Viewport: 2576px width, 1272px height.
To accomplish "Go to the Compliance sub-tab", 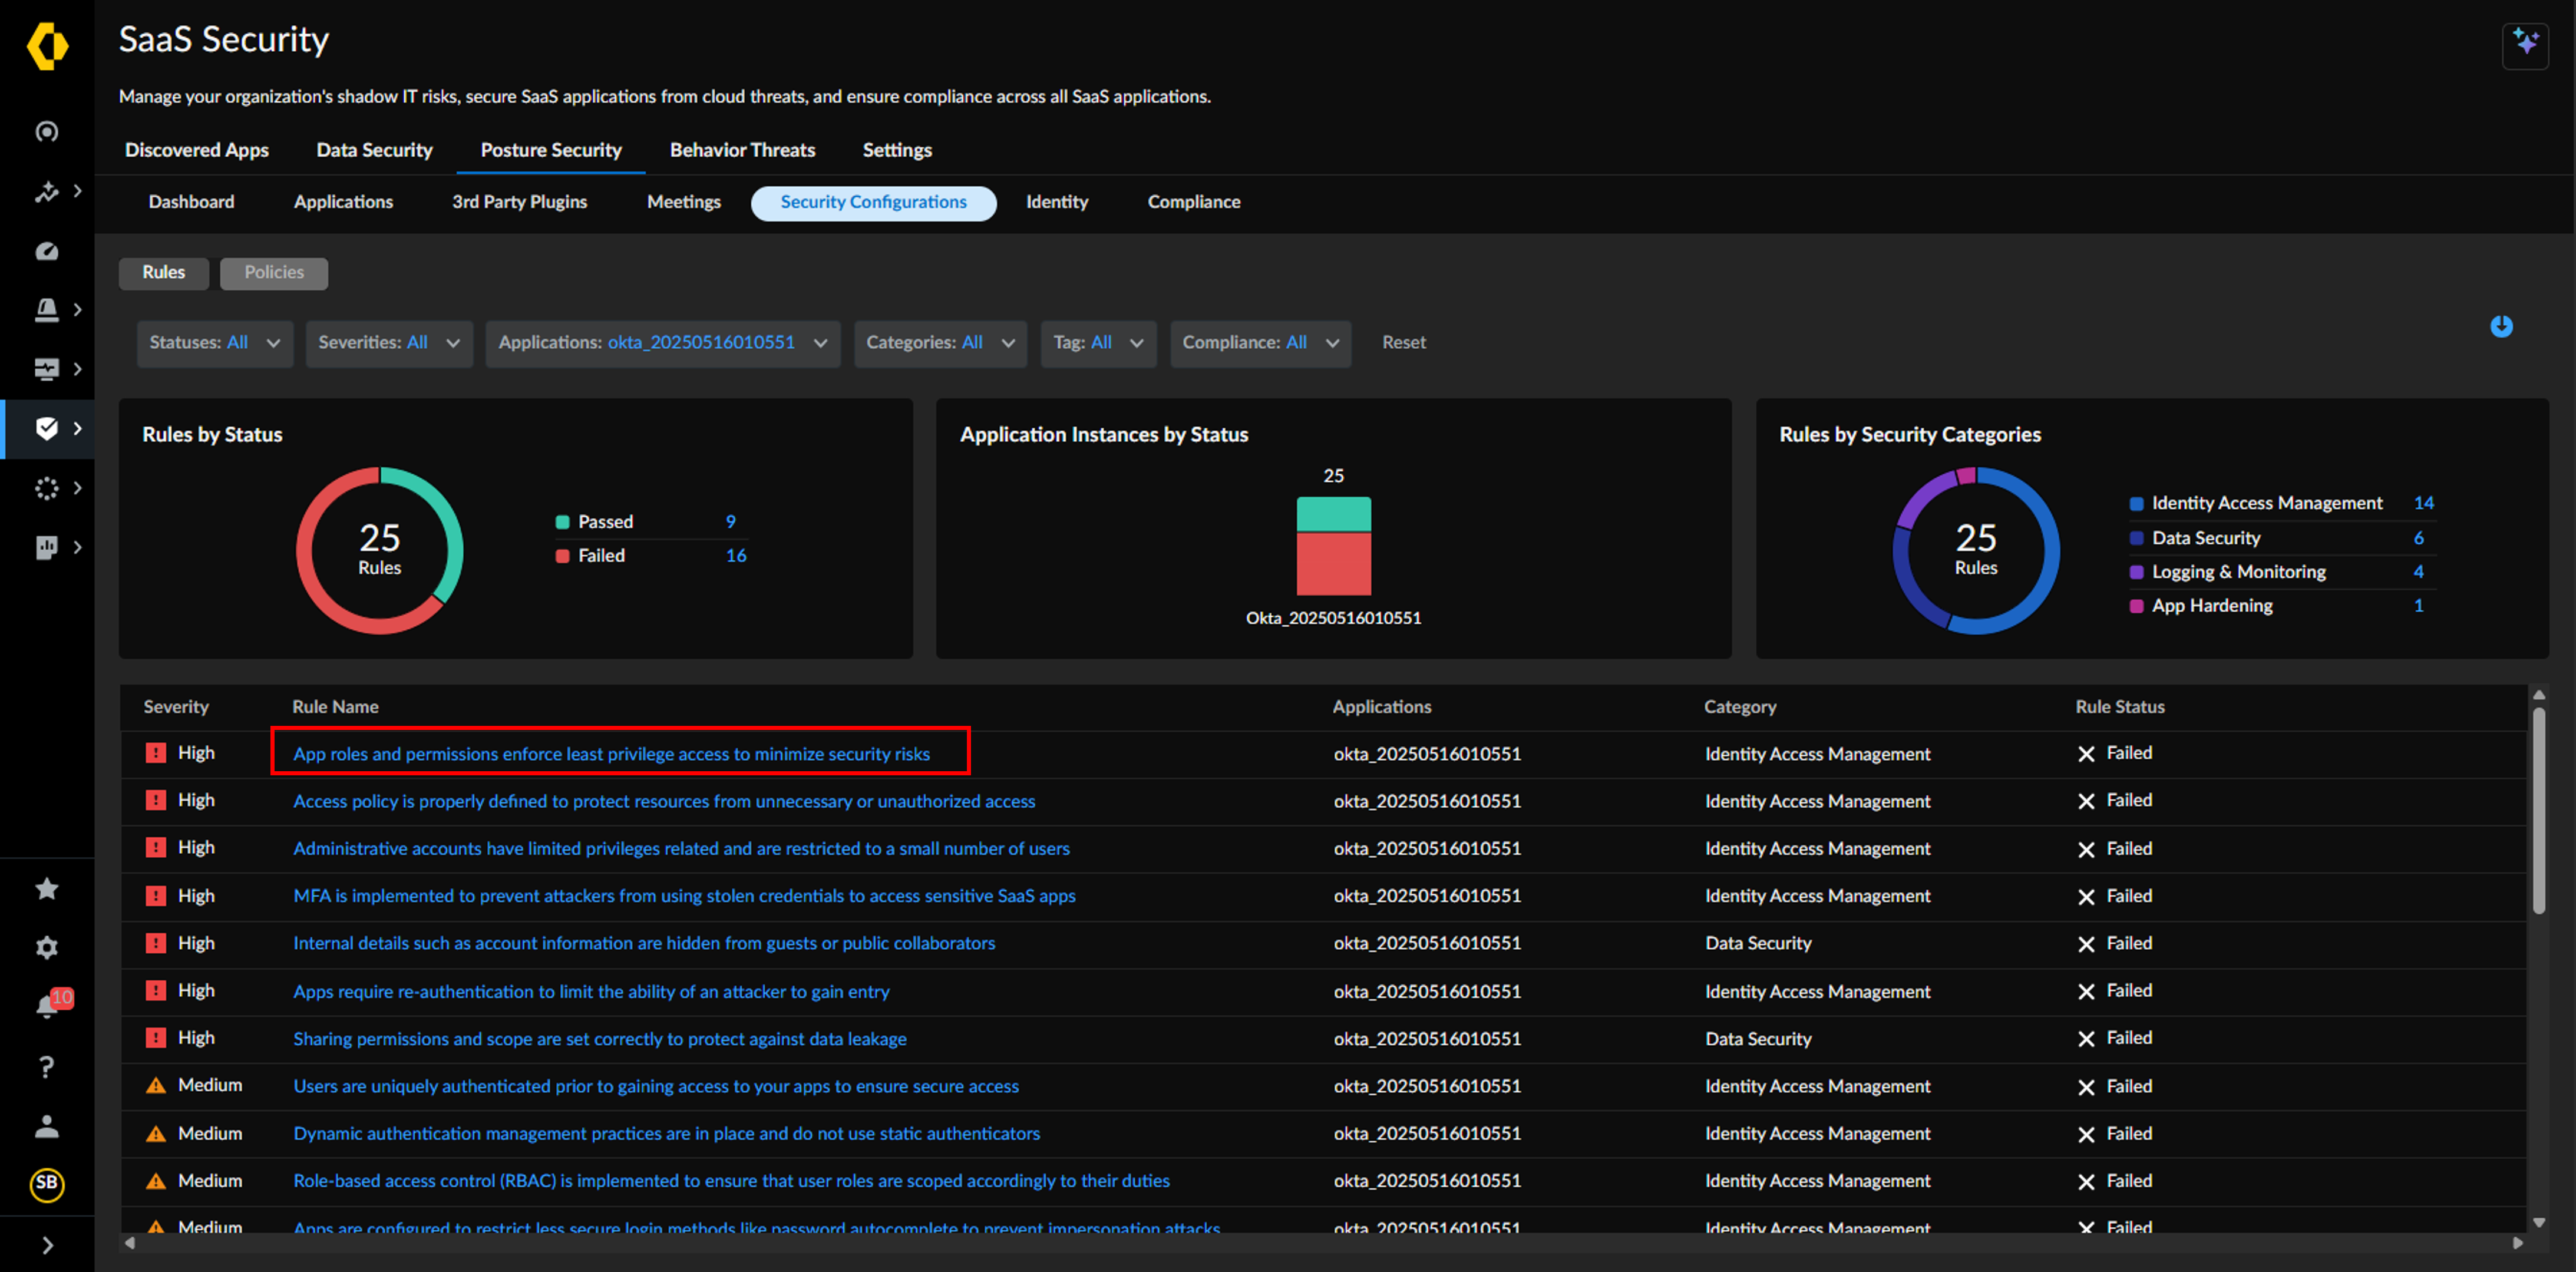I will [1194, 202].
